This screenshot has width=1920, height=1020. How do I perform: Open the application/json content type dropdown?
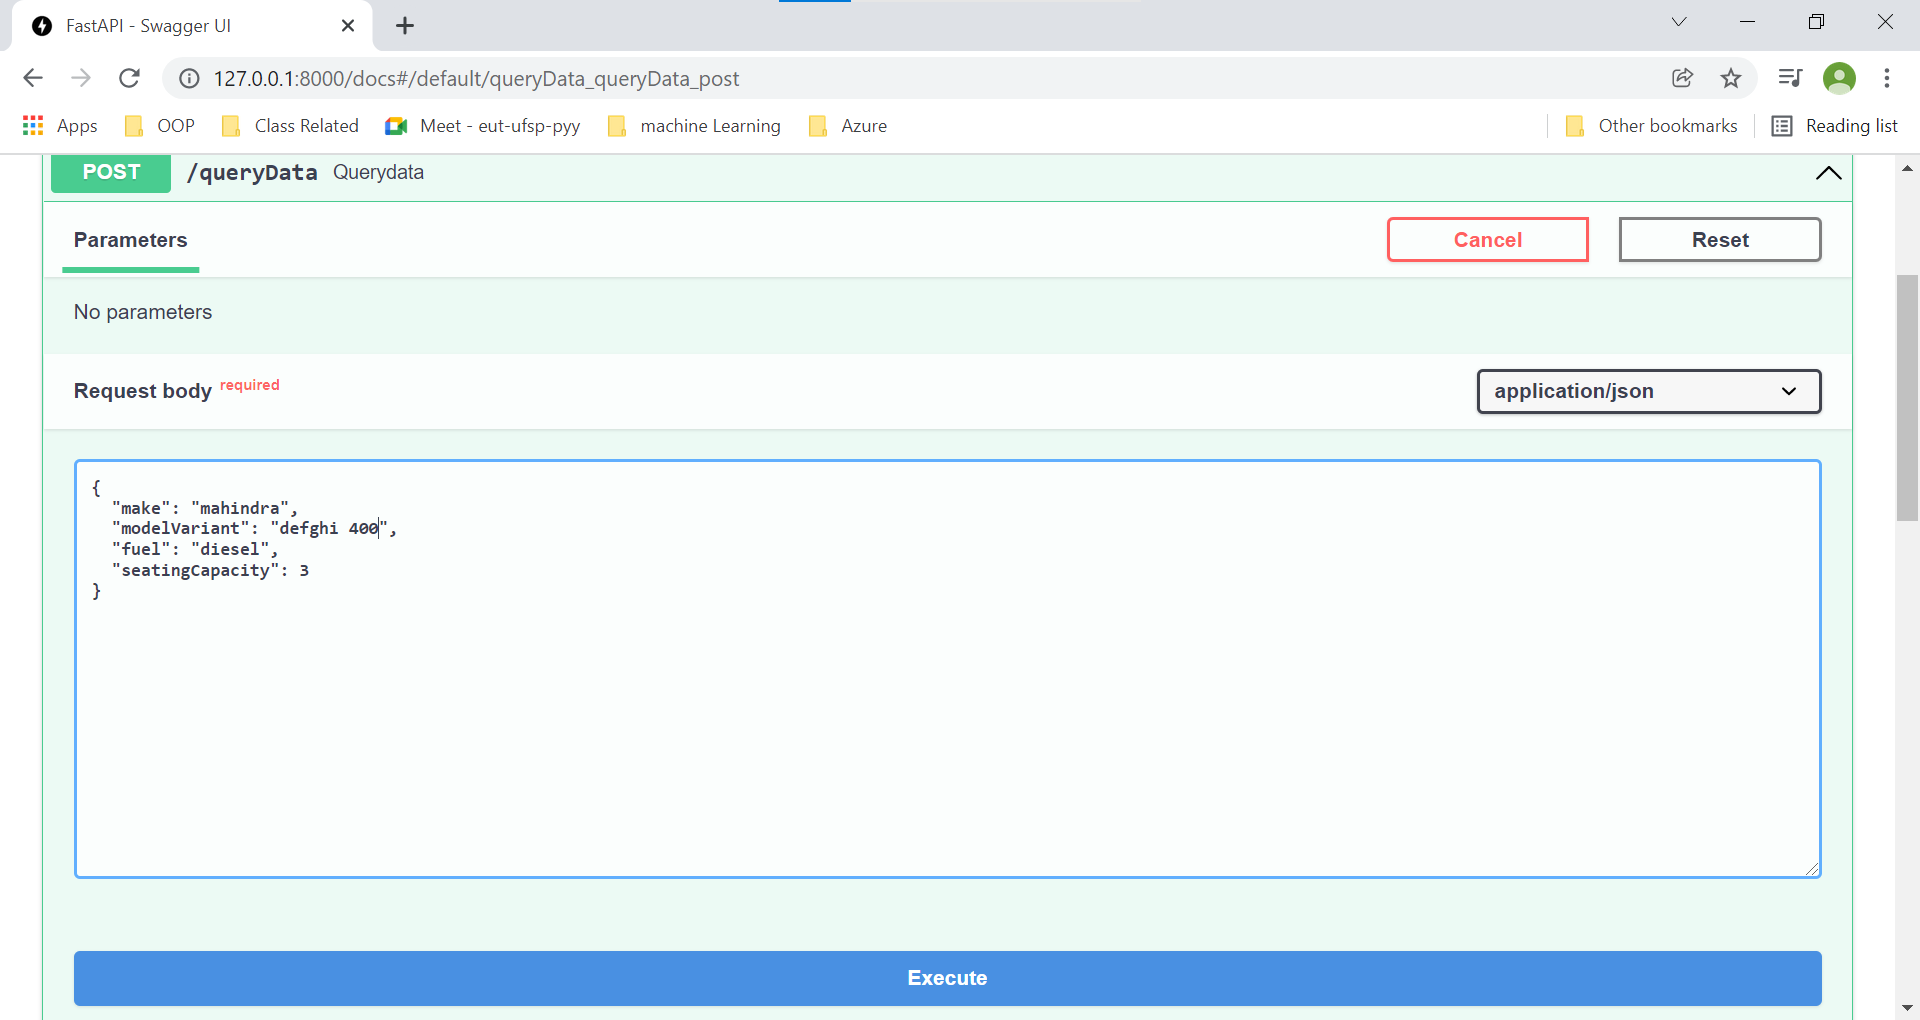pos(1649,391)
